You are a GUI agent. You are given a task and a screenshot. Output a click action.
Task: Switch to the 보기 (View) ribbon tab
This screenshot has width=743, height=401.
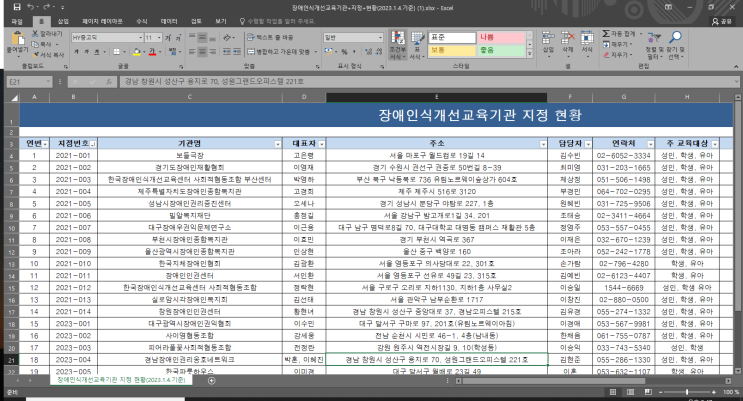click(221, 21)
